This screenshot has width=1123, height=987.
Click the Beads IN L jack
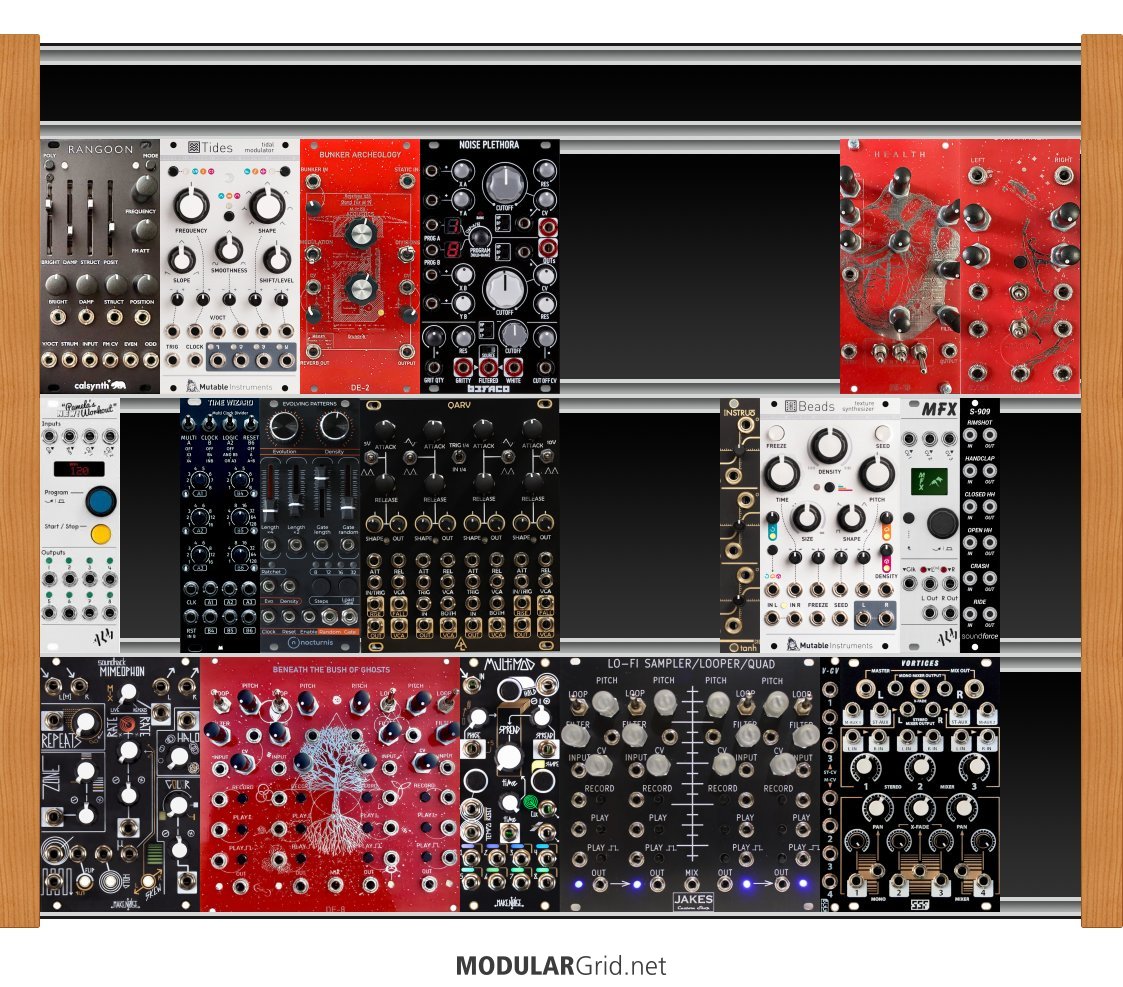coord(772,617)
